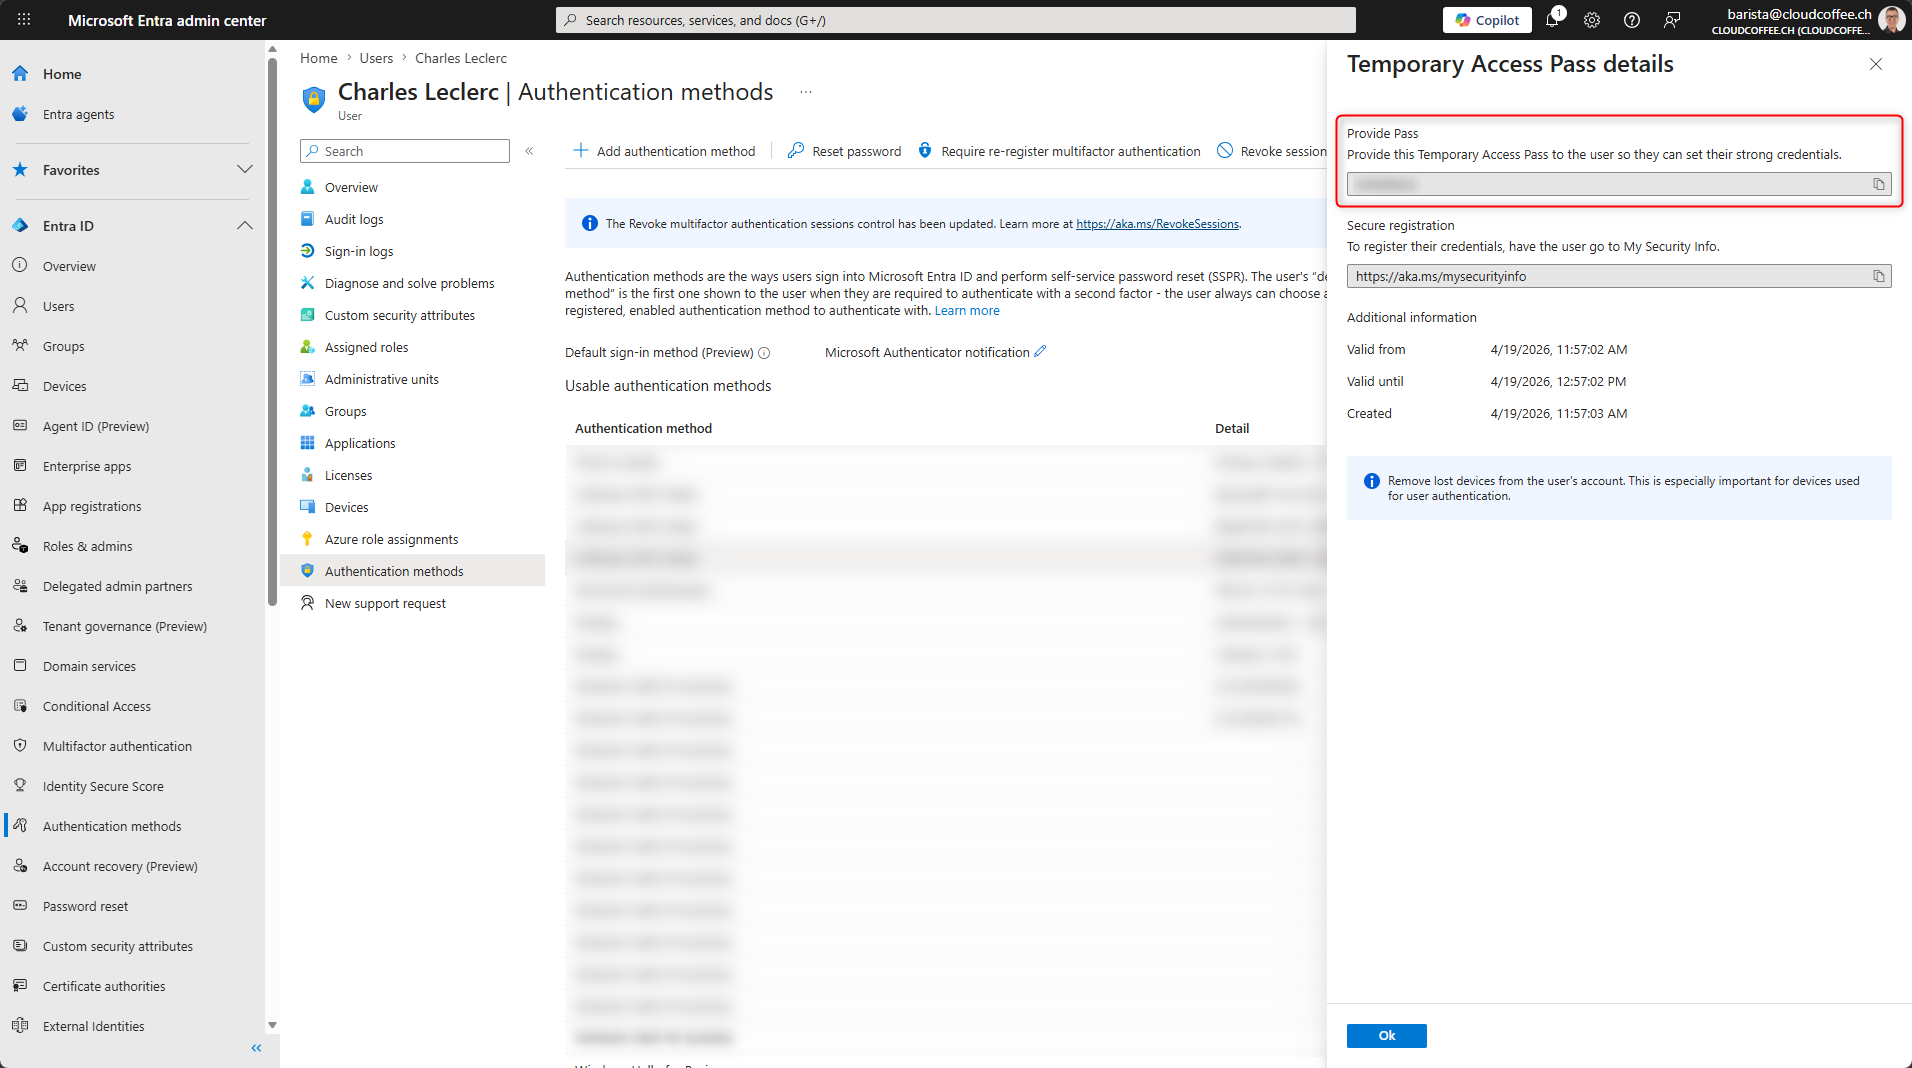Collapse the user resource menu
Image resolution: width=1912 pixels, height=1068 pixels.
[x=529, y=151]
